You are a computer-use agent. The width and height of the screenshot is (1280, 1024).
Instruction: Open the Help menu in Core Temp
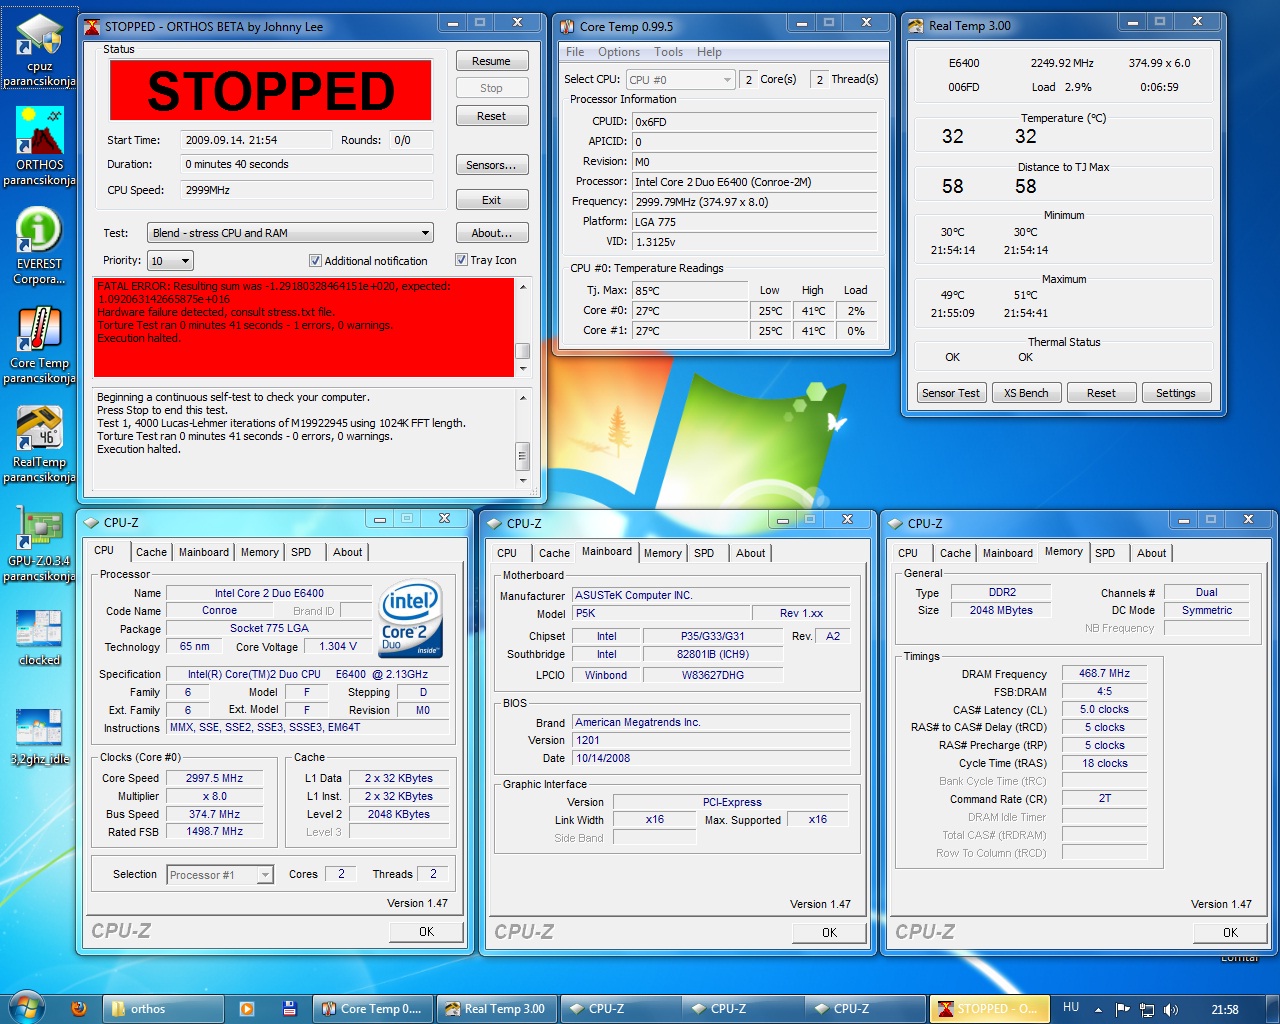(709, 52)
